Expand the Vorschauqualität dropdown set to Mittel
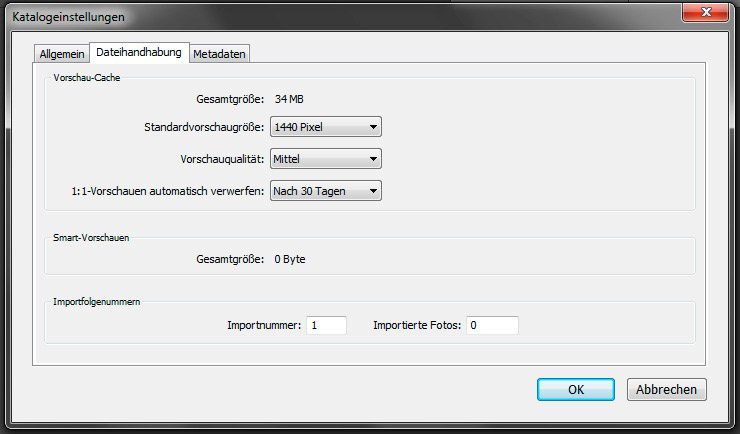740x434 pixels. (326, 159)
